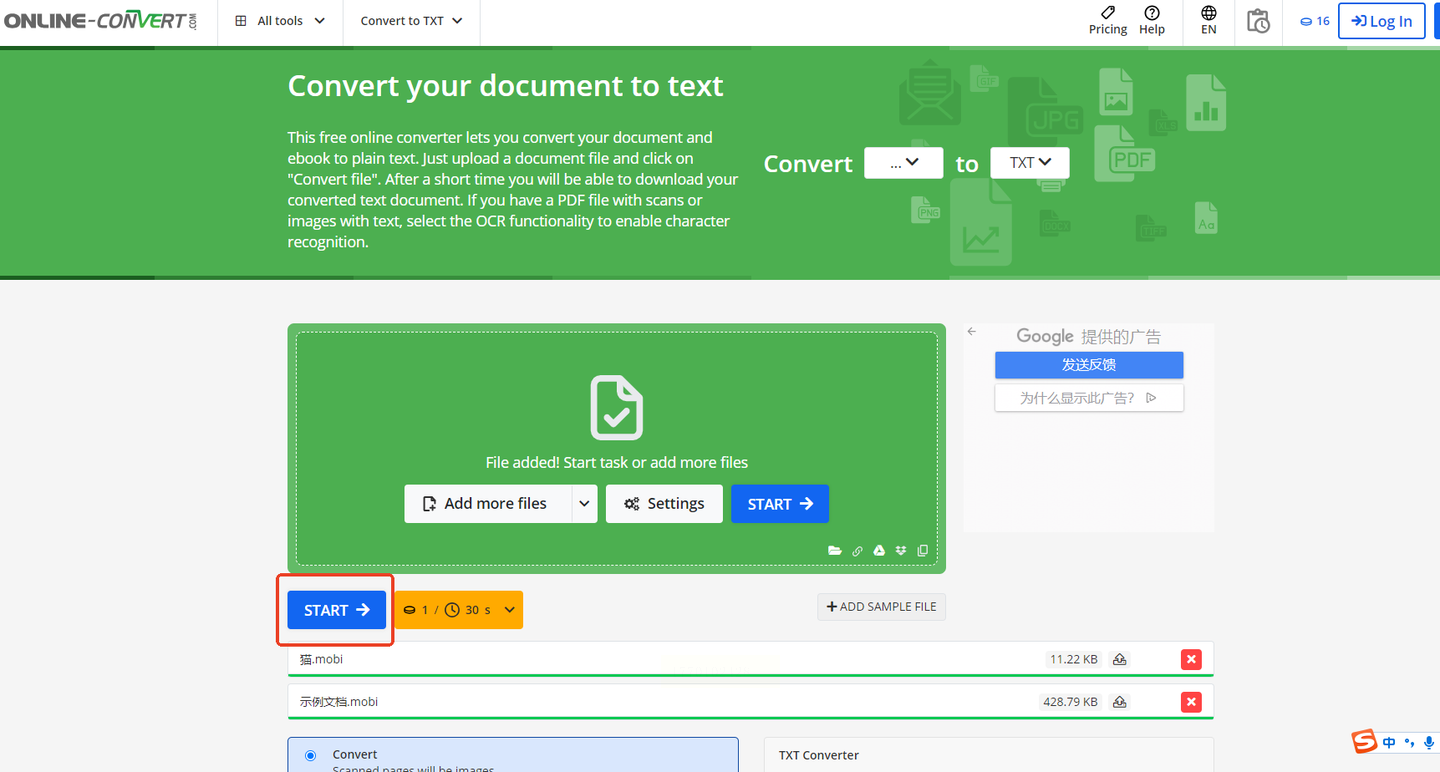Viewport: 1440px width, 772px height.
Task: Click the EN language selector
Action: 1209,20
